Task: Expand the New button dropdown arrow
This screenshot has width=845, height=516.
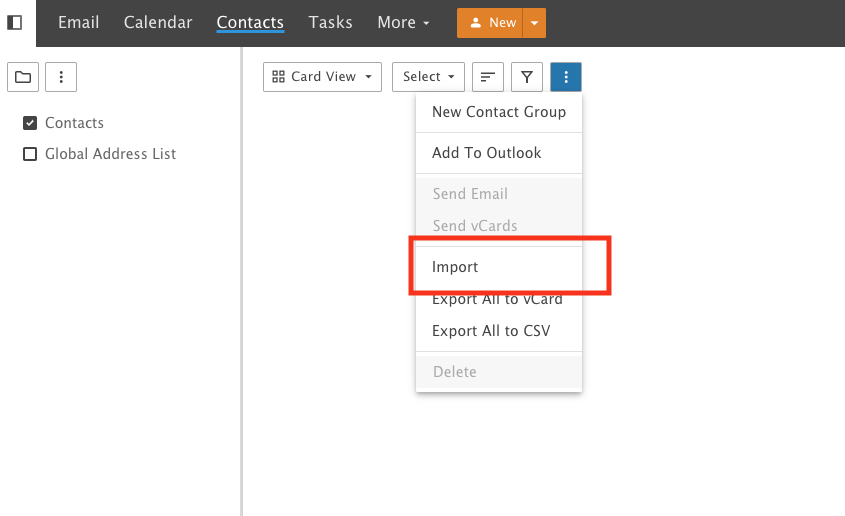Action: click(x=536, y=23)
